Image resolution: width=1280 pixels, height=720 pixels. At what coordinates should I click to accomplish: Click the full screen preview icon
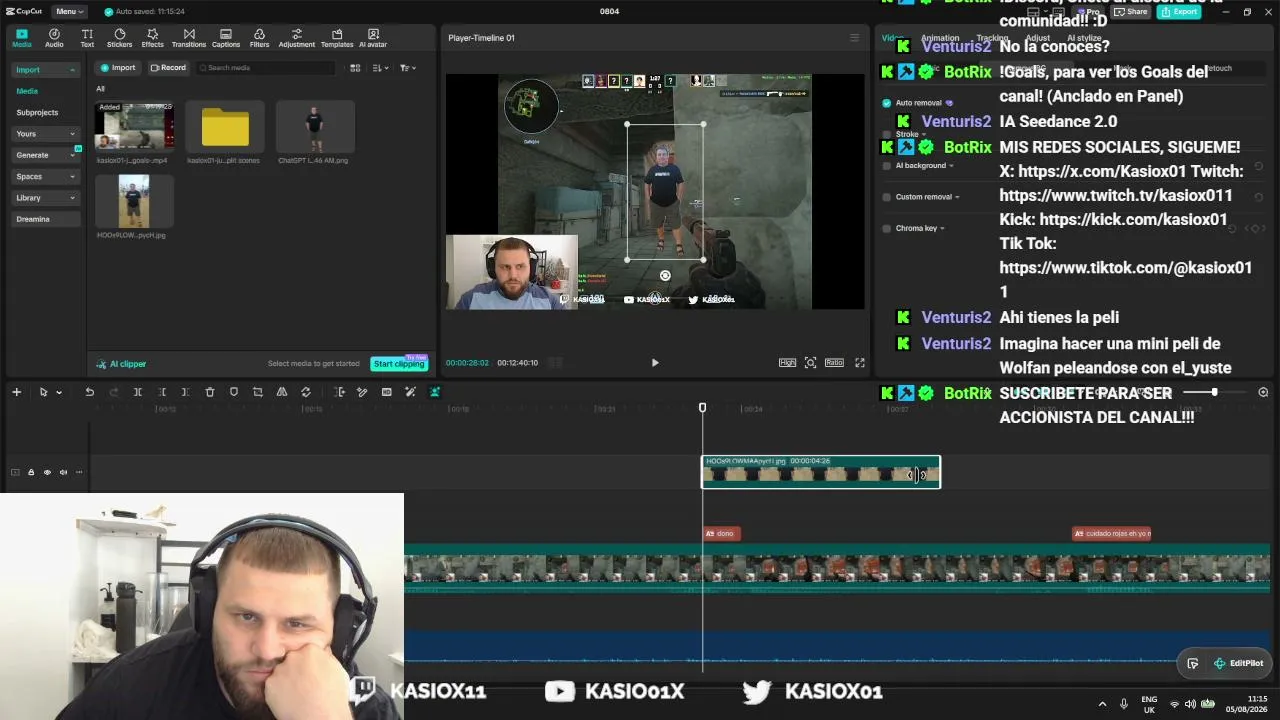(x=860, y=363)
